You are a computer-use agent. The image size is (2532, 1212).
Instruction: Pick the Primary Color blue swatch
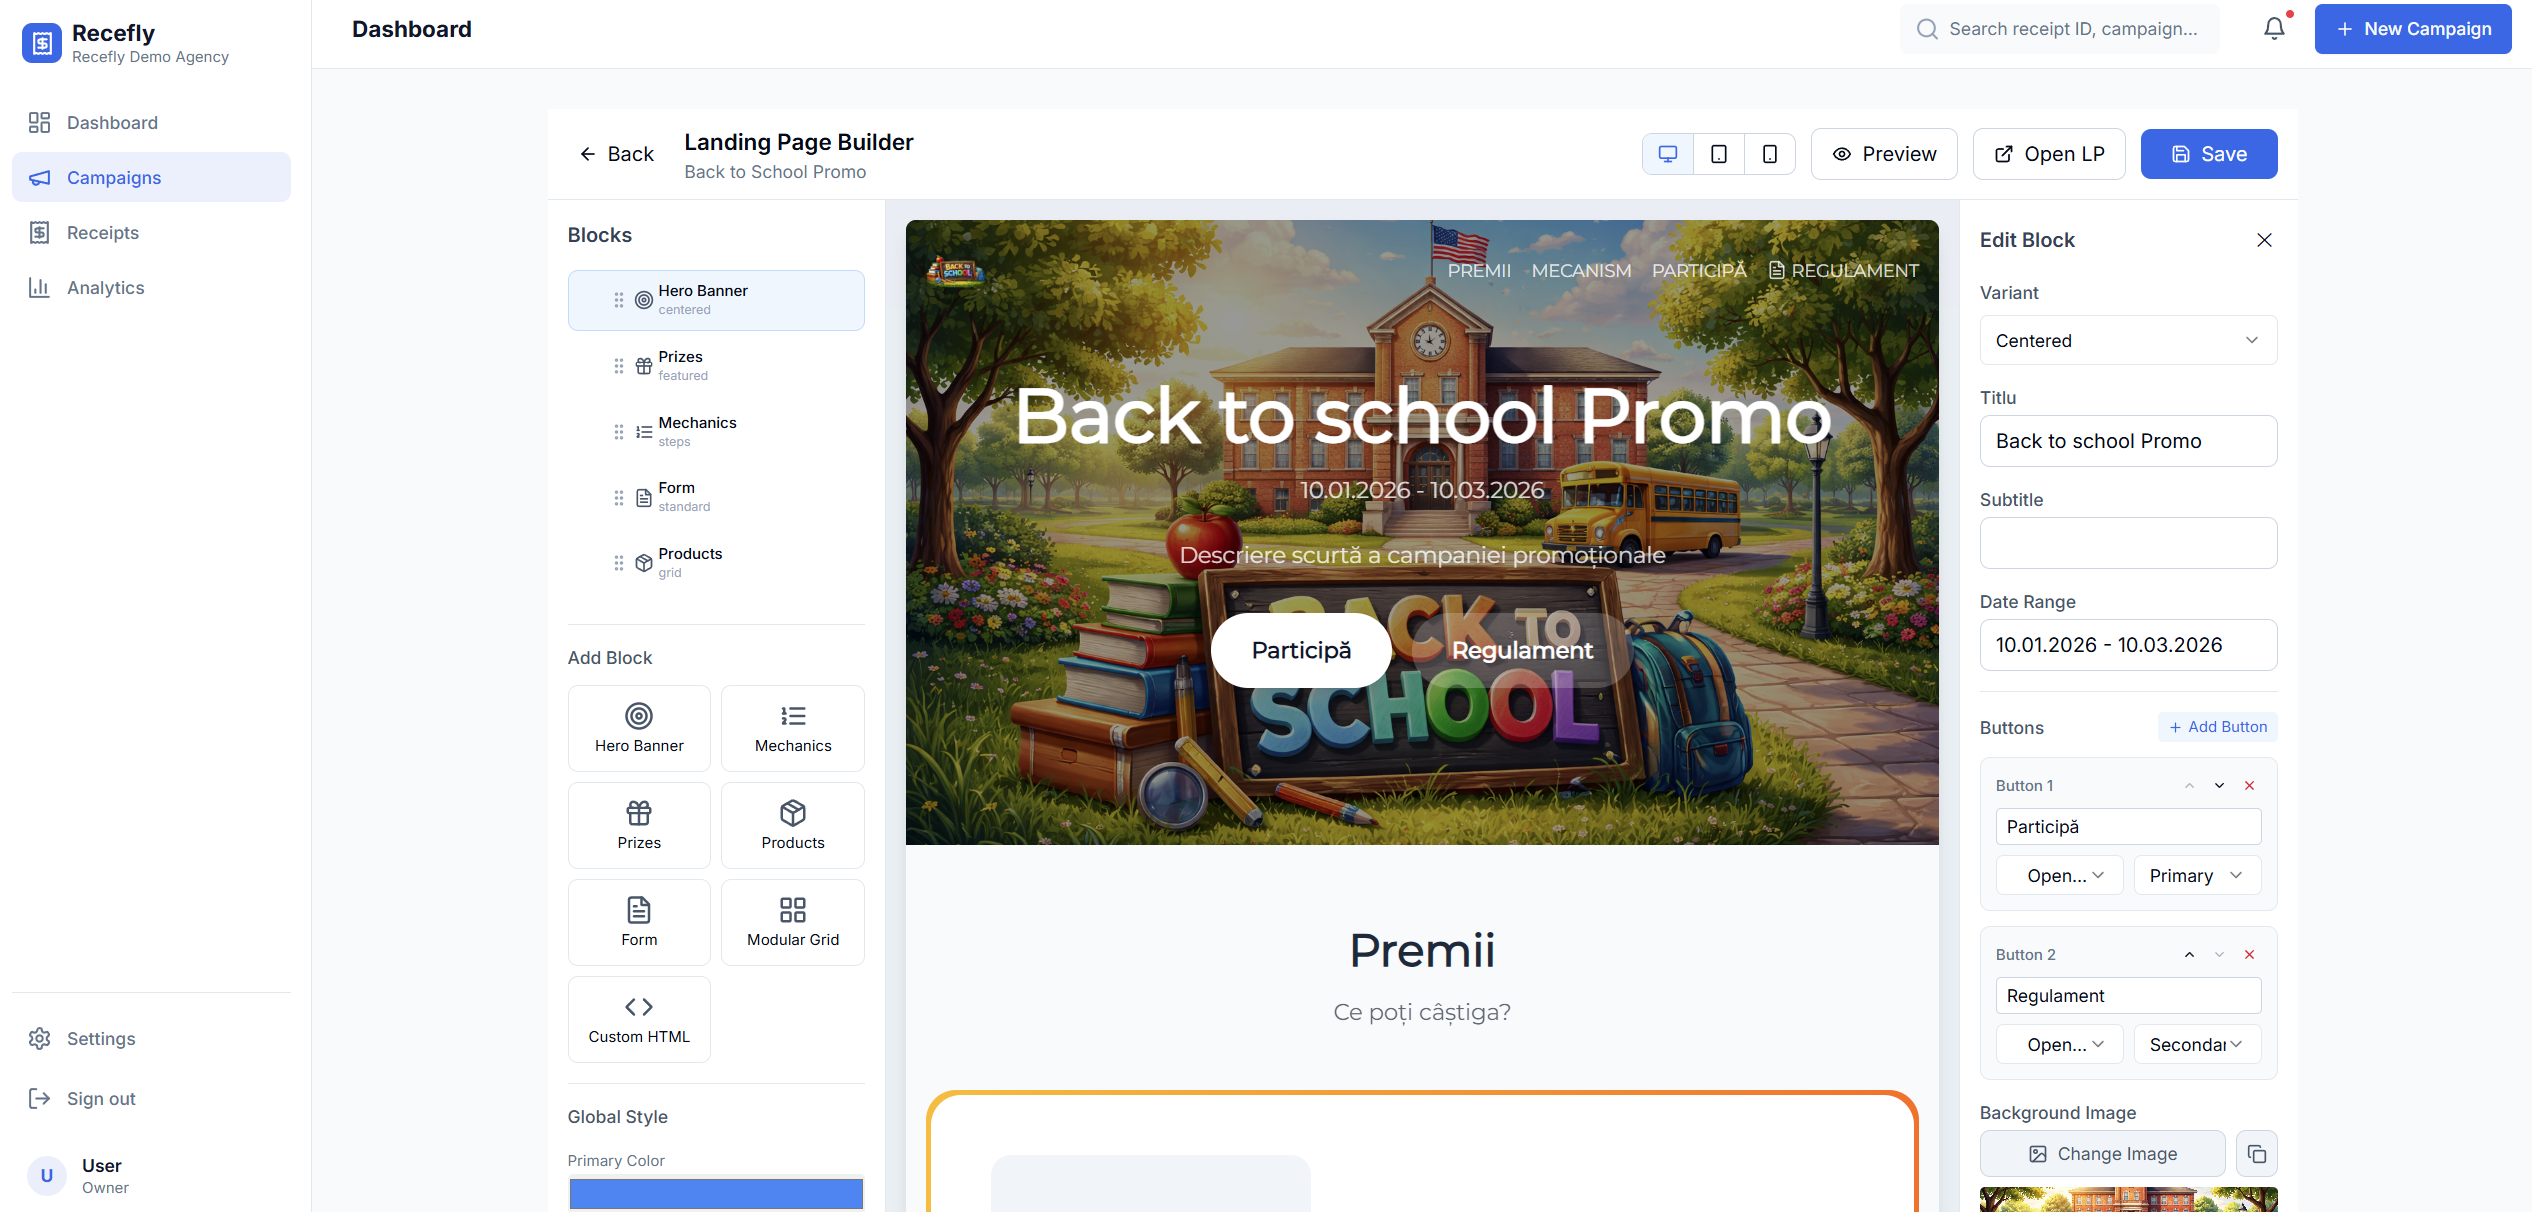716,1193
